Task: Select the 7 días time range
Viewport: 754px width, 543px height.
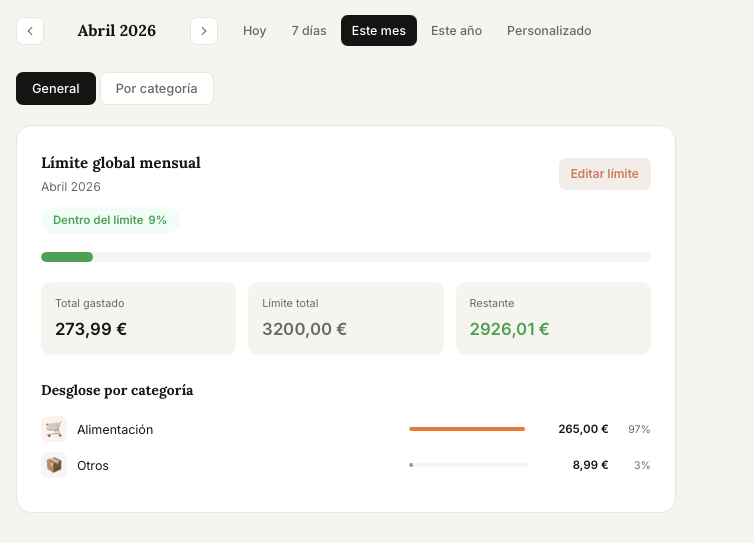Action: click(309, 31)
